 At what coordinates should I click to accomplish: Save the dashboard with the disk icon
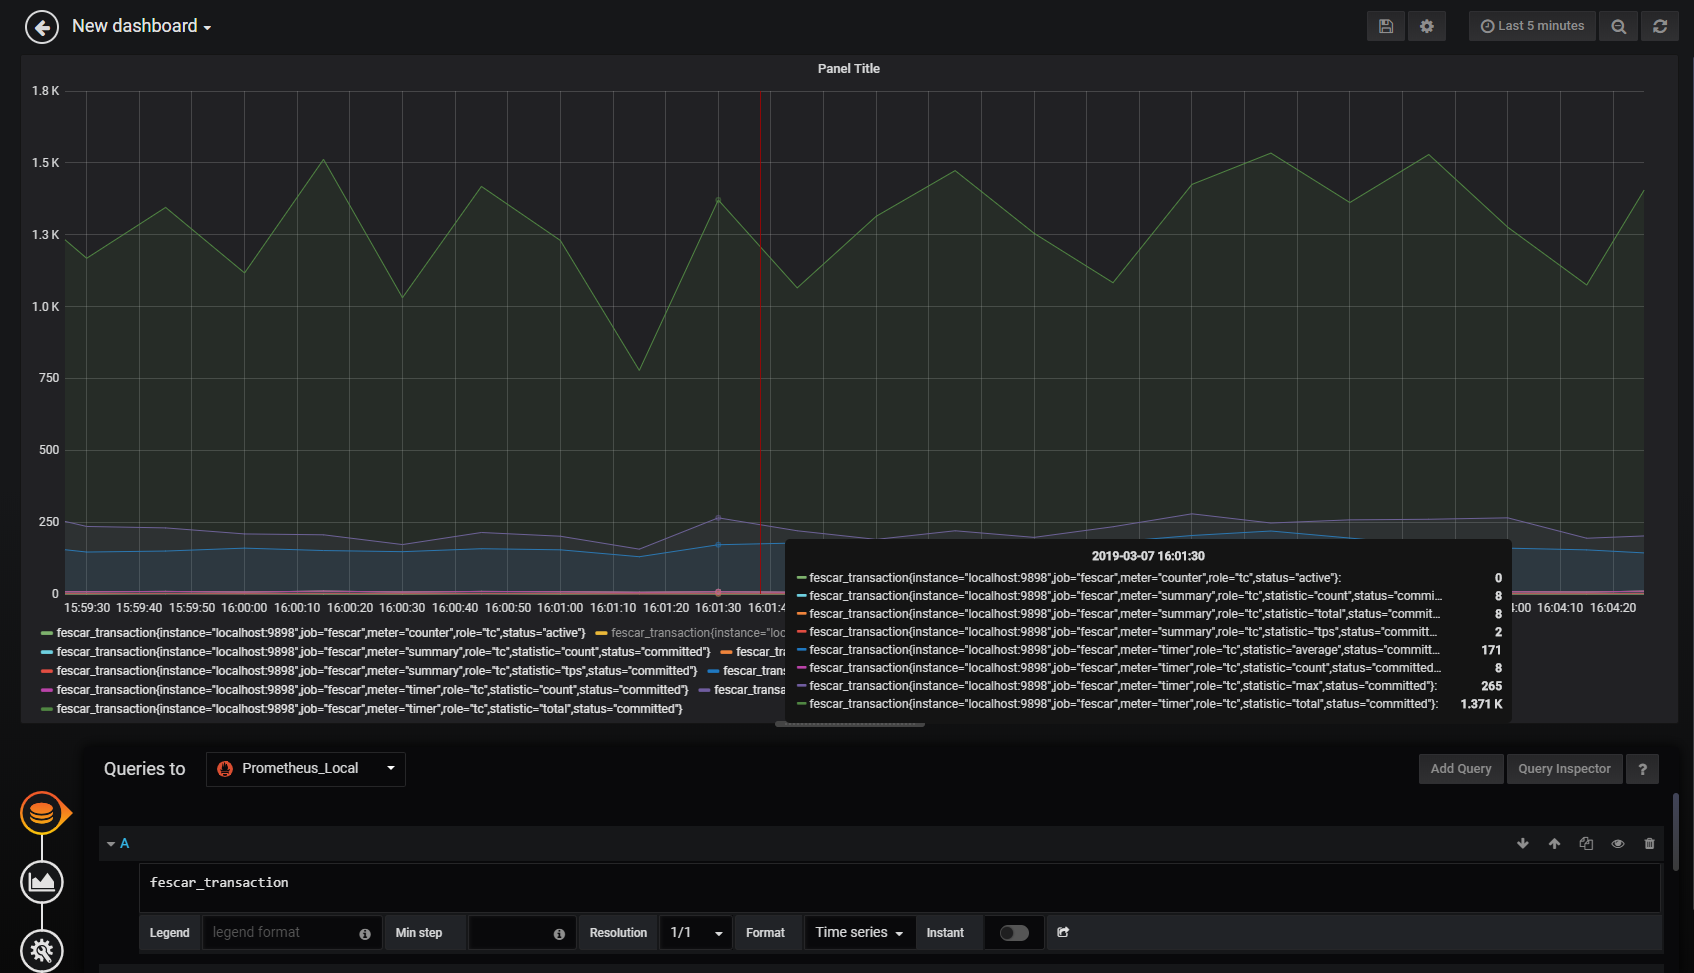pyautogui.click(x=1385, y=26)
